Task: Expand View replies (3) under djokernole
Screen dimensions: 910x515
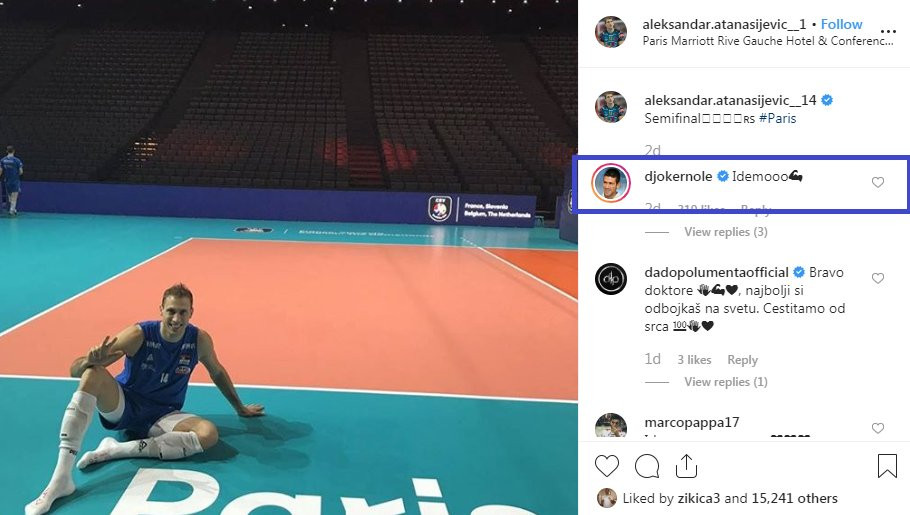Action: pos(725,232)
